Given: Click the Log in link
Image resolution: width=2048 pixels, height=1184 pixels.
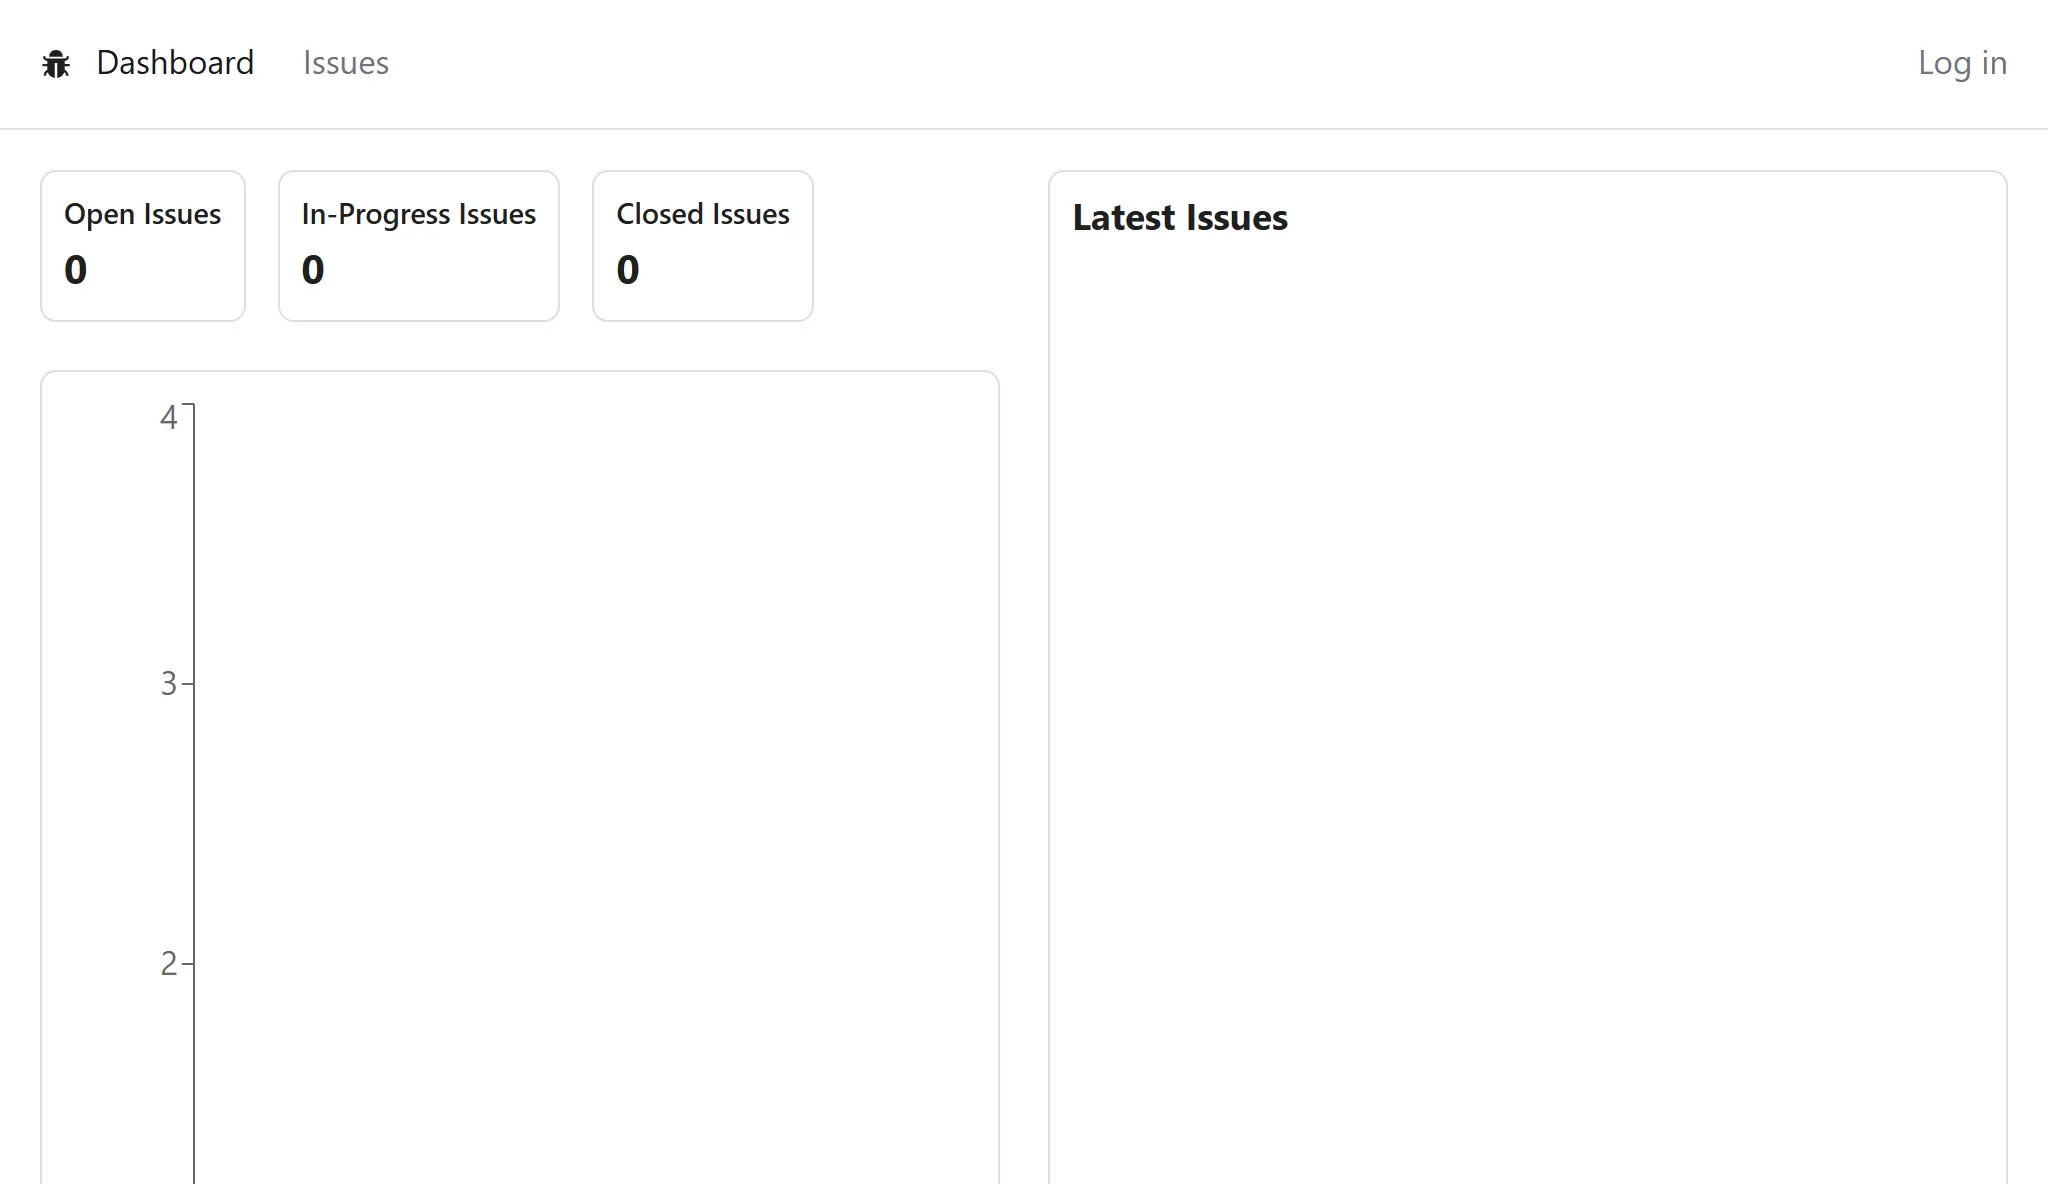Looking at the screenshot, I should pos(1962,62).
